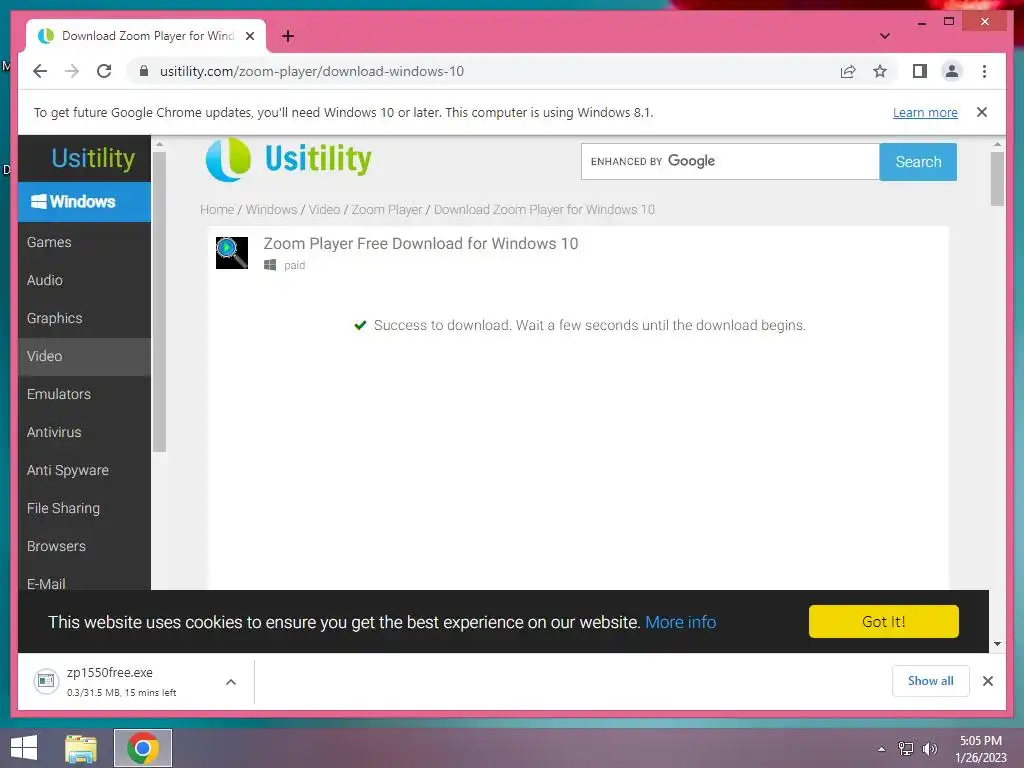
Task: Open the volume tray icon
Action: (x=929, y=749)
